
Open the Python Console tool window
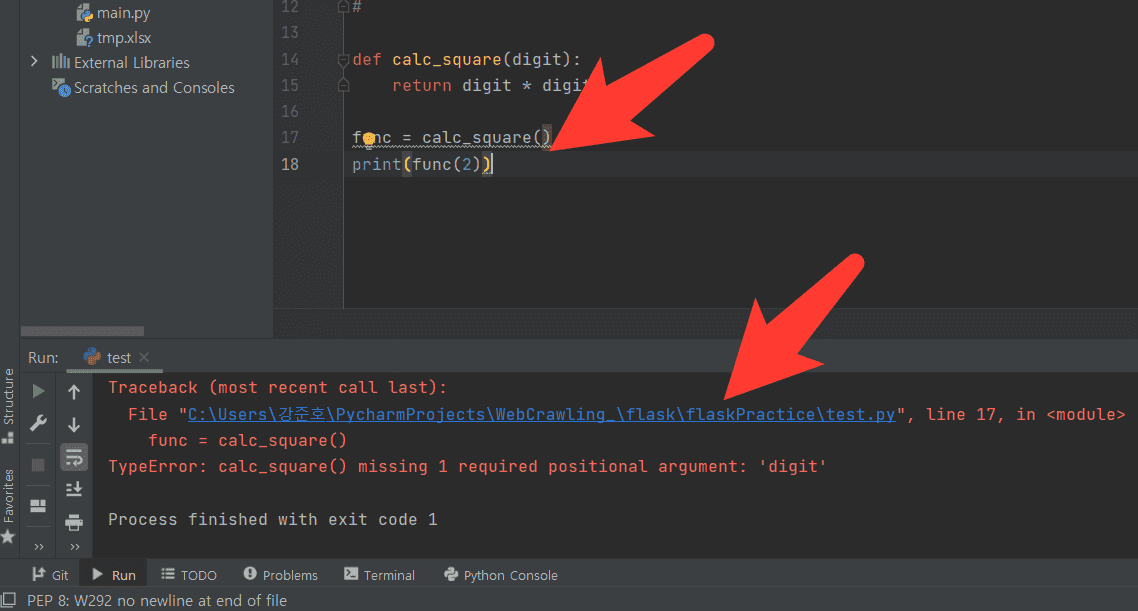pos(501,575)
